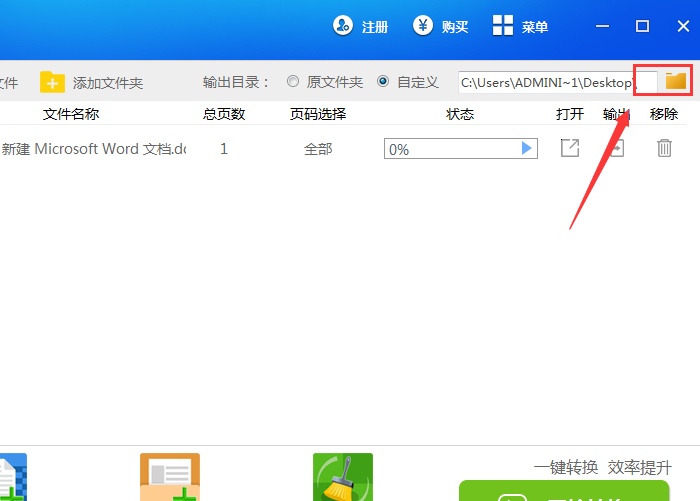Click the 购买 label in the title bar
Screen dimensions: 700x501
point(455,27)
